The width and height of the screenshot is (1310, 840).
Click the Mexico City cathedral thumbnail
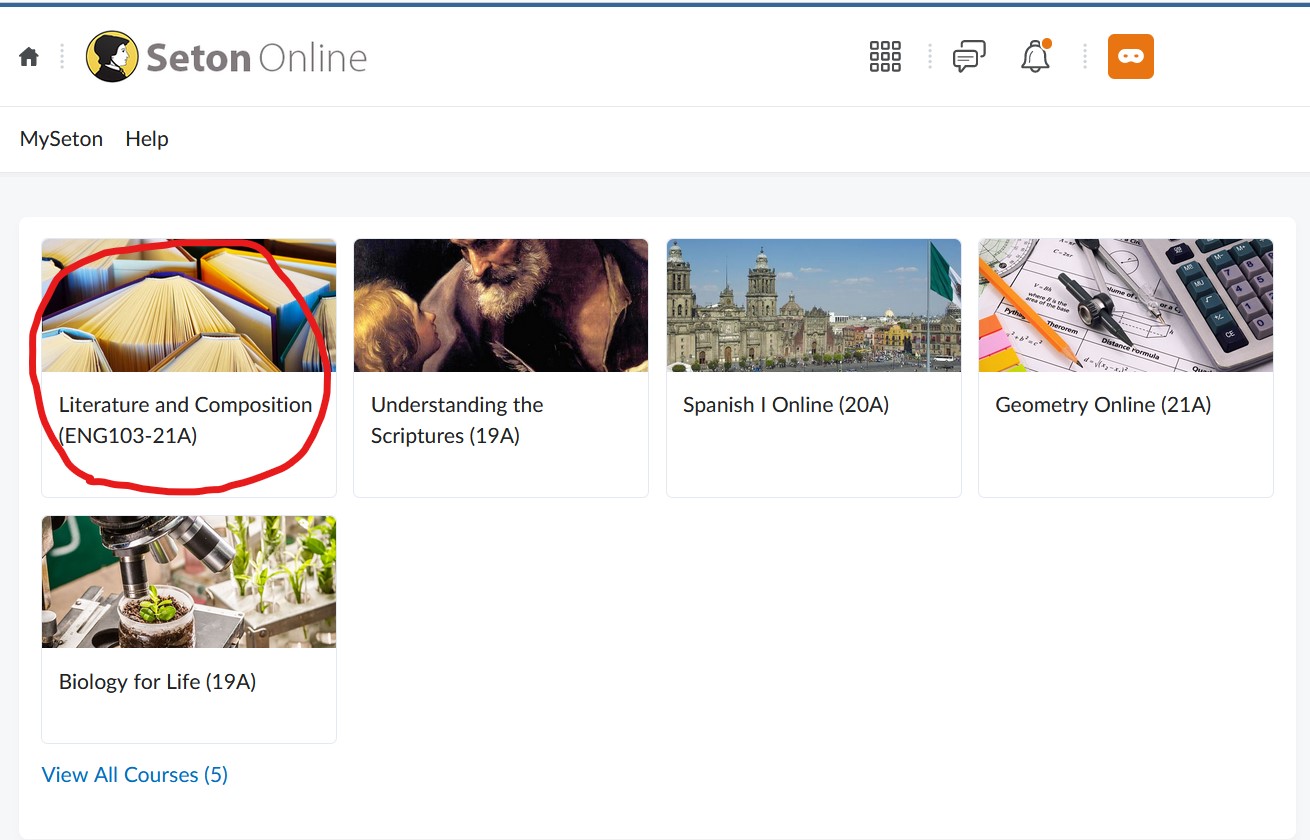pyautogui.click(x=814, y=305)
